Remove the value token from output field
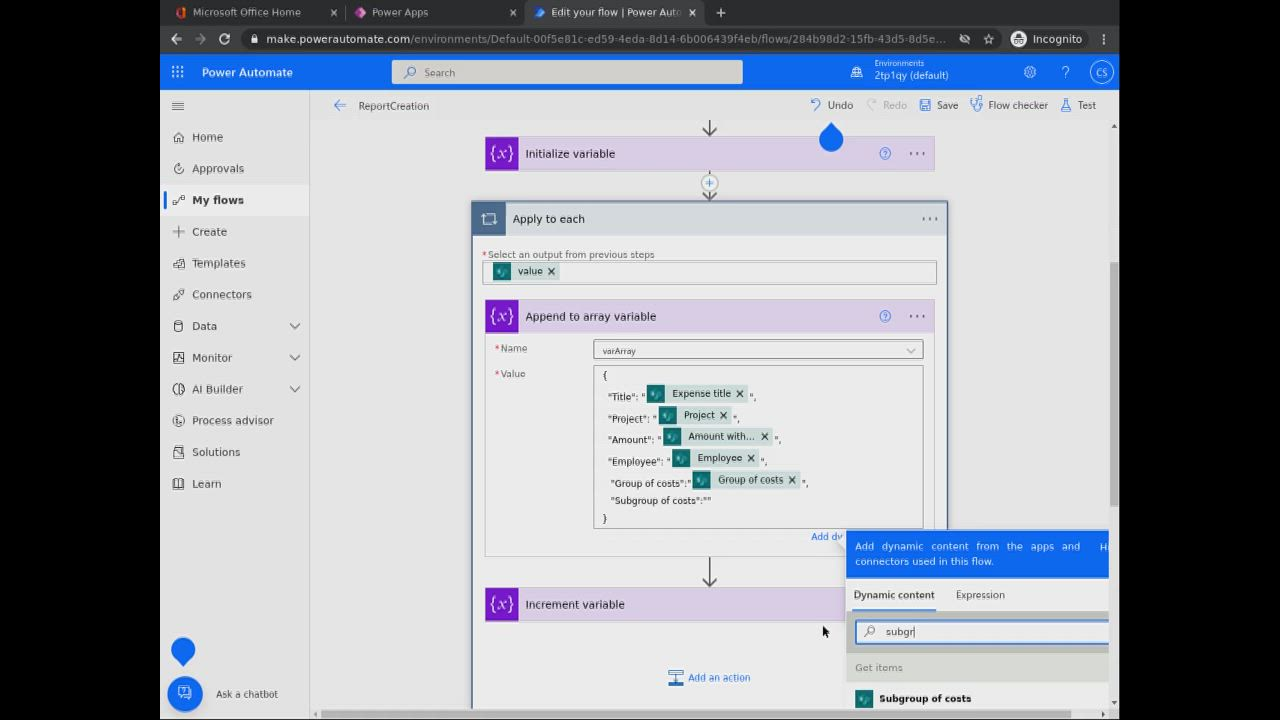 pyautogui.click(x=551, y=271)
